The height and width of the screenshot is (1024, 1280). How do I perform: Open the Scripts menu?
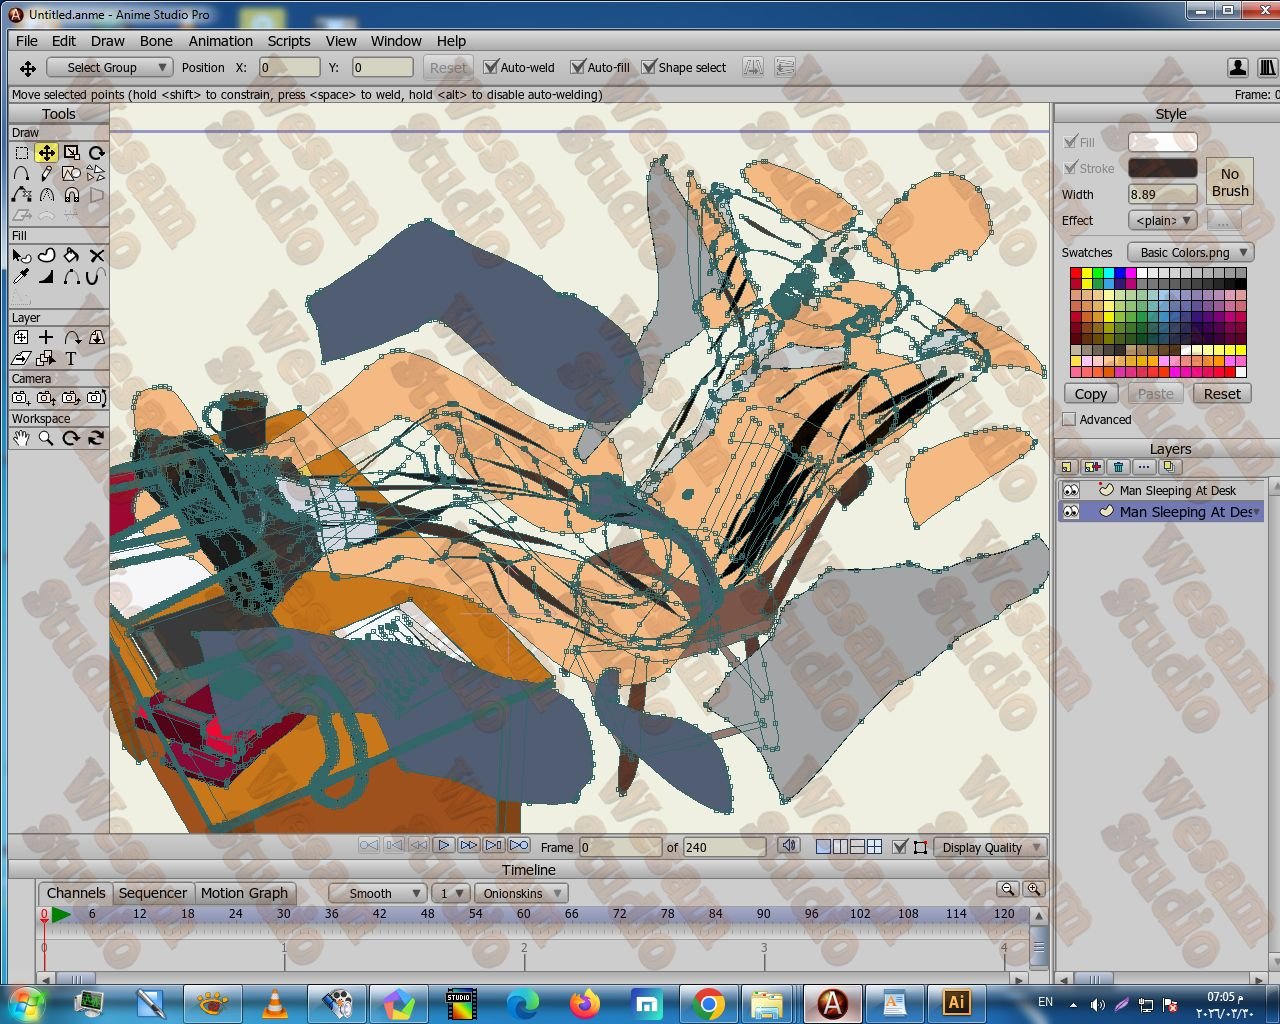coord(289,41)
